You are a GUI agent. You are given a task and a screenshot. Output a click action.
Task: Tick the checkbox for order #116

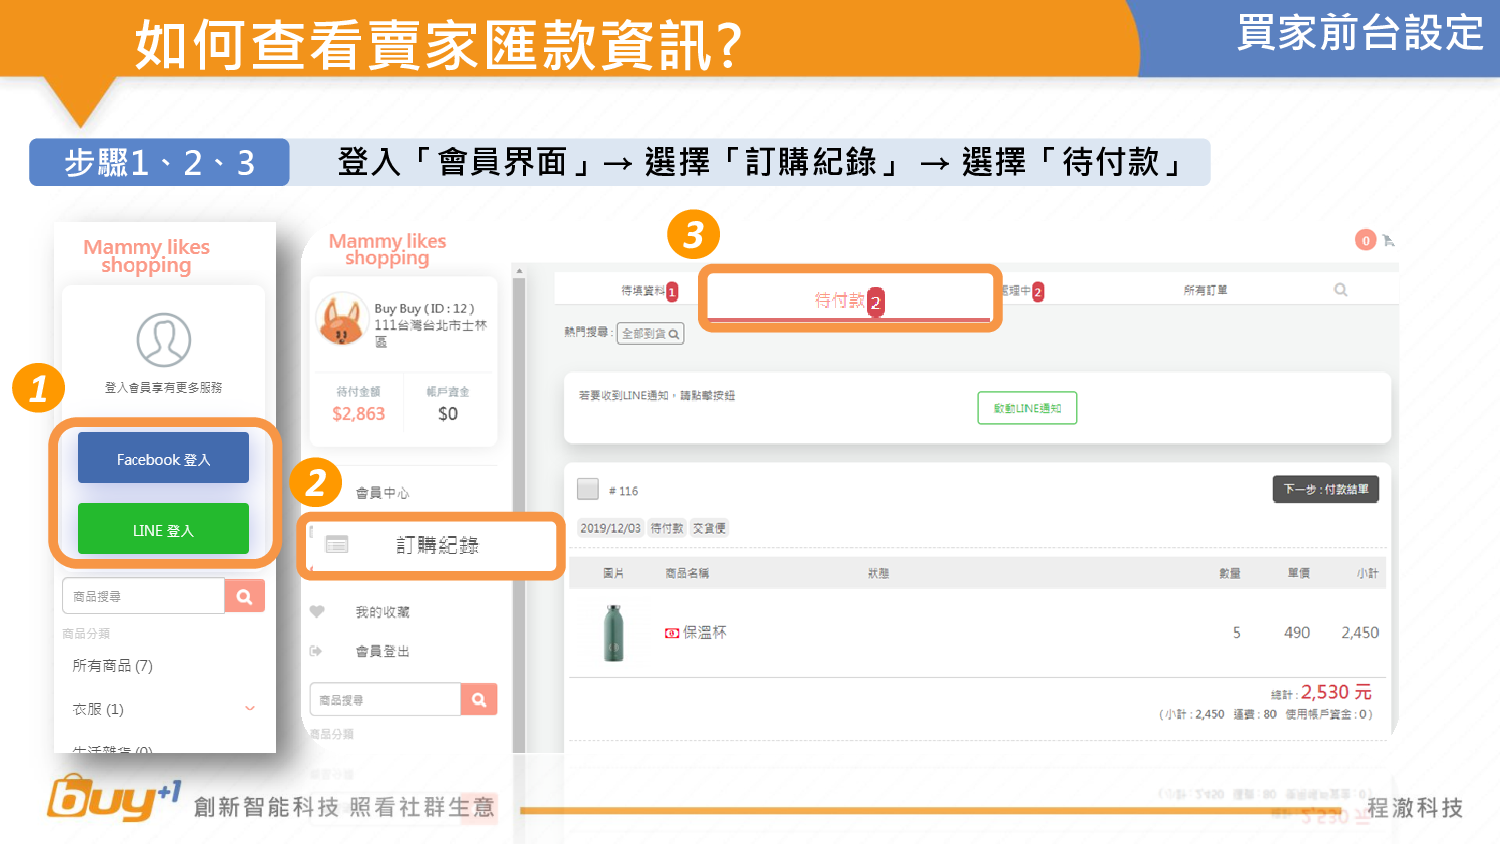point(588,489)
